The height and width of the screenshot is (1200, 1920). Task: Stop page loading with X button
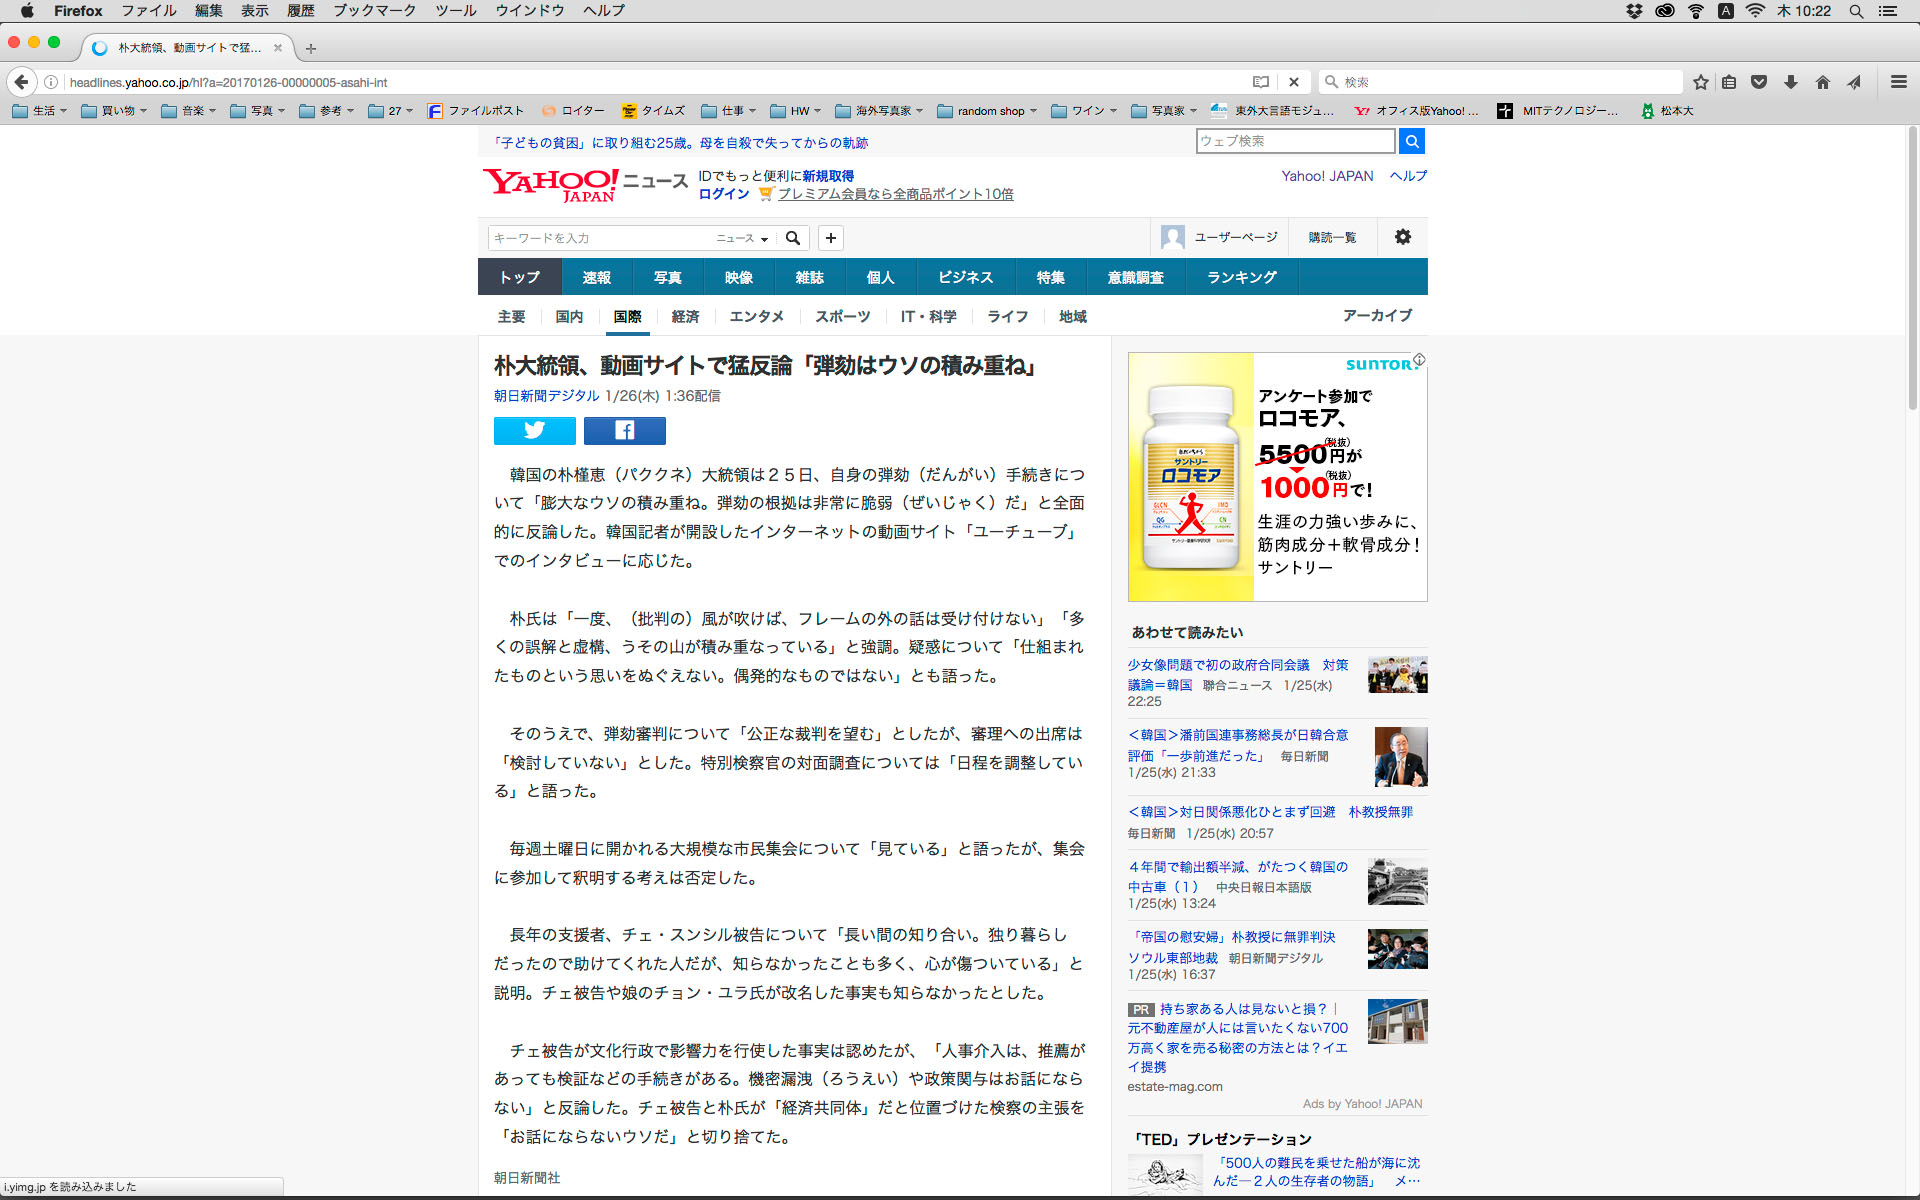1294,82
